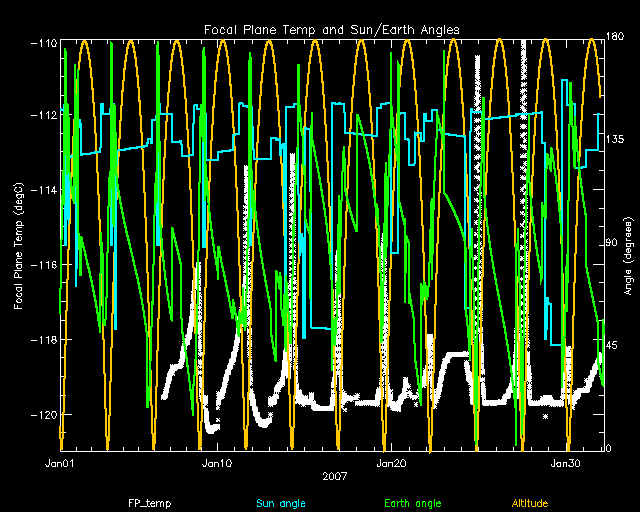Click the -118 left axis tick label
The height and width of the screenshot is (512, 640).
point(43,340)
